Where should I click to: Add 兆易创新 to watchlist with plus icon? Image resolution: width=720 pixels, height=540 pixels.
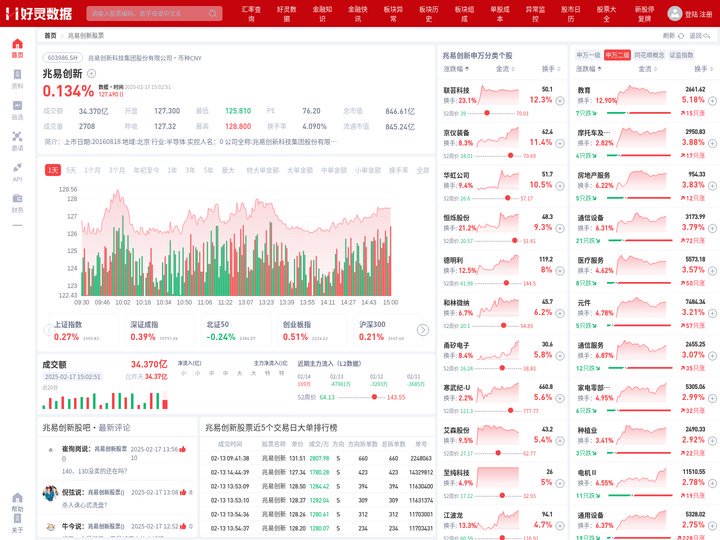[91, 73]
